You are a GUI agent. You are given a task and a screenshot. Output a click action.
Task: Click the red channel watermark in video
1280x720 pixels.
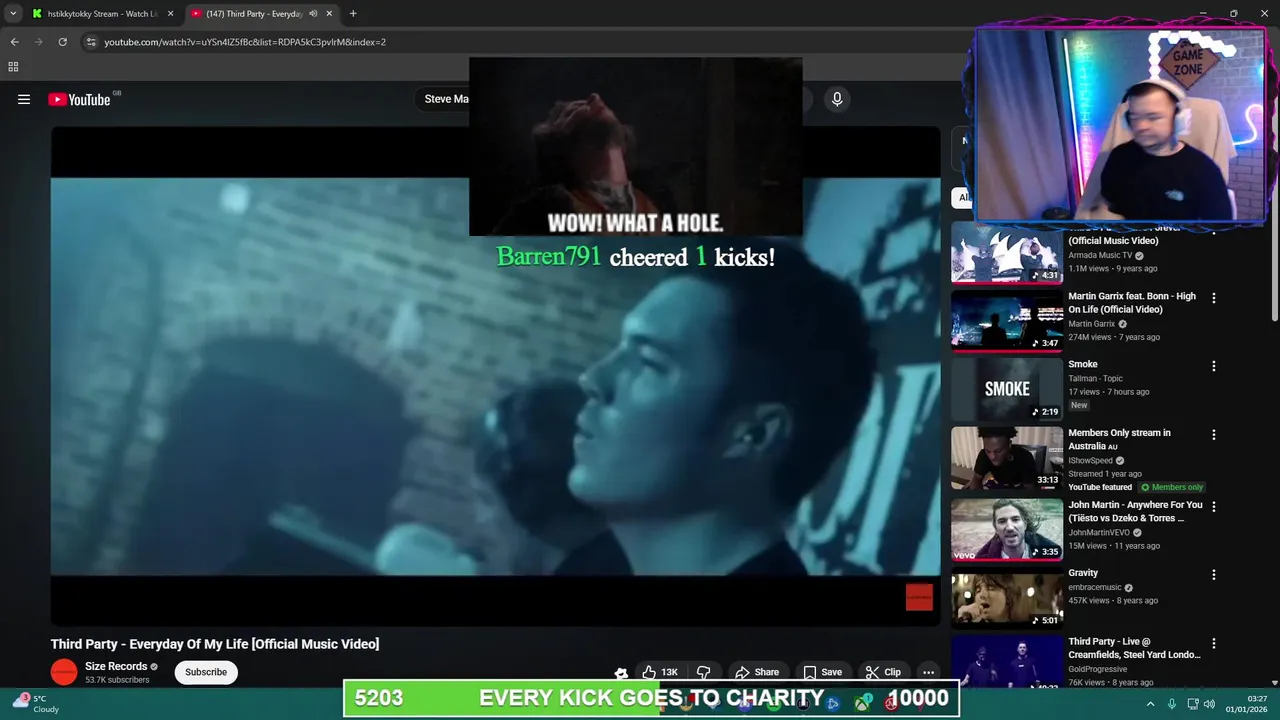(919, 597)
